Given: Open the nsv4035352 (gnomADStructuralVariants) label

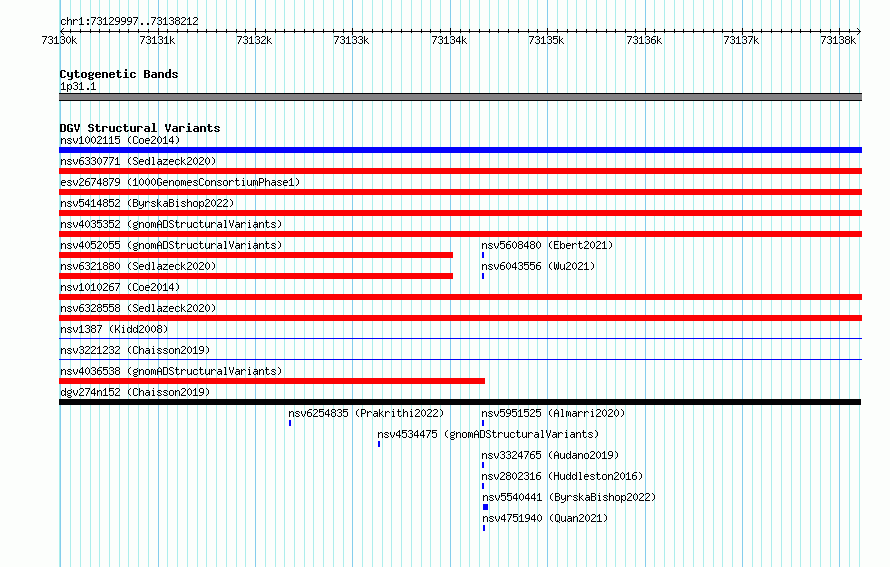Looking at the screenshot, I should click(x=171, y=224).
